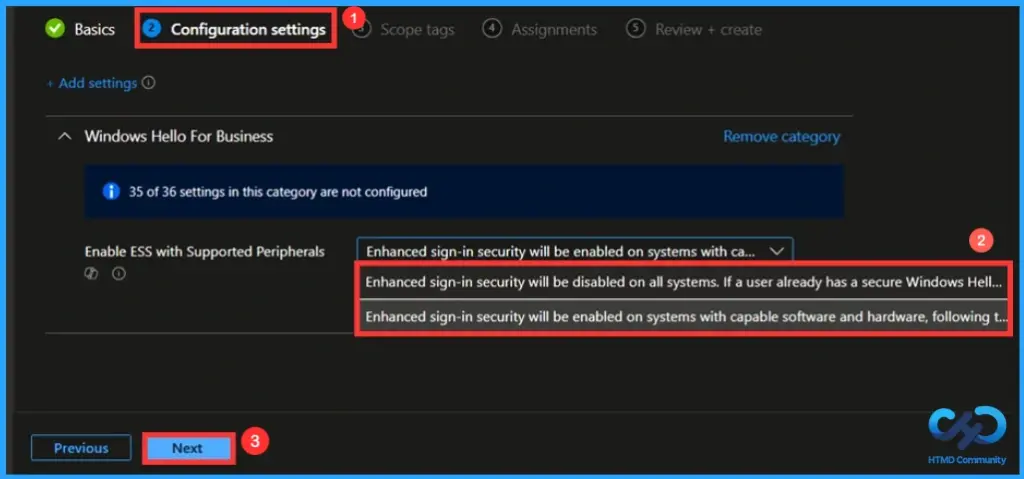The image size is (1024, 479).
Task: Click the Enable ESS with Supported Peripherals label
Action: click(204, 252)
